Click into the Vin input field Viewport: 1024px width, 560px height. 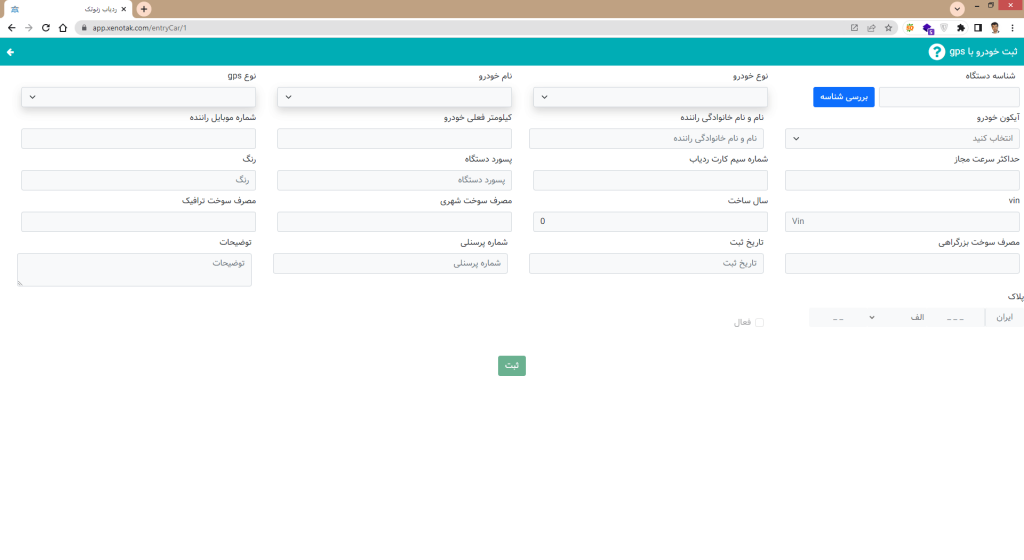pos(904,221)
